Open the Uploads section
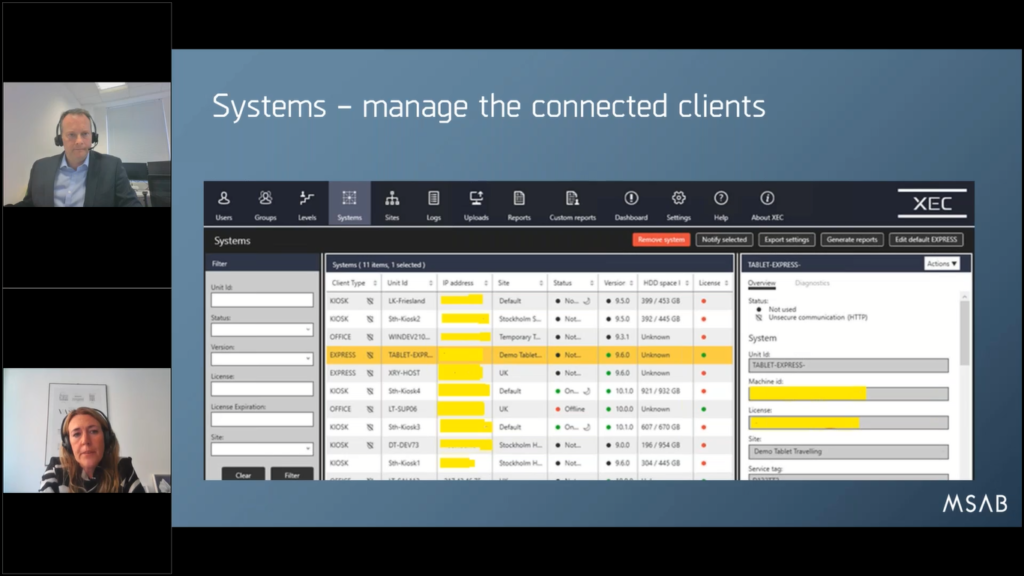The width and height of the screenshot is (1024, 576). [x=476, y=205]
